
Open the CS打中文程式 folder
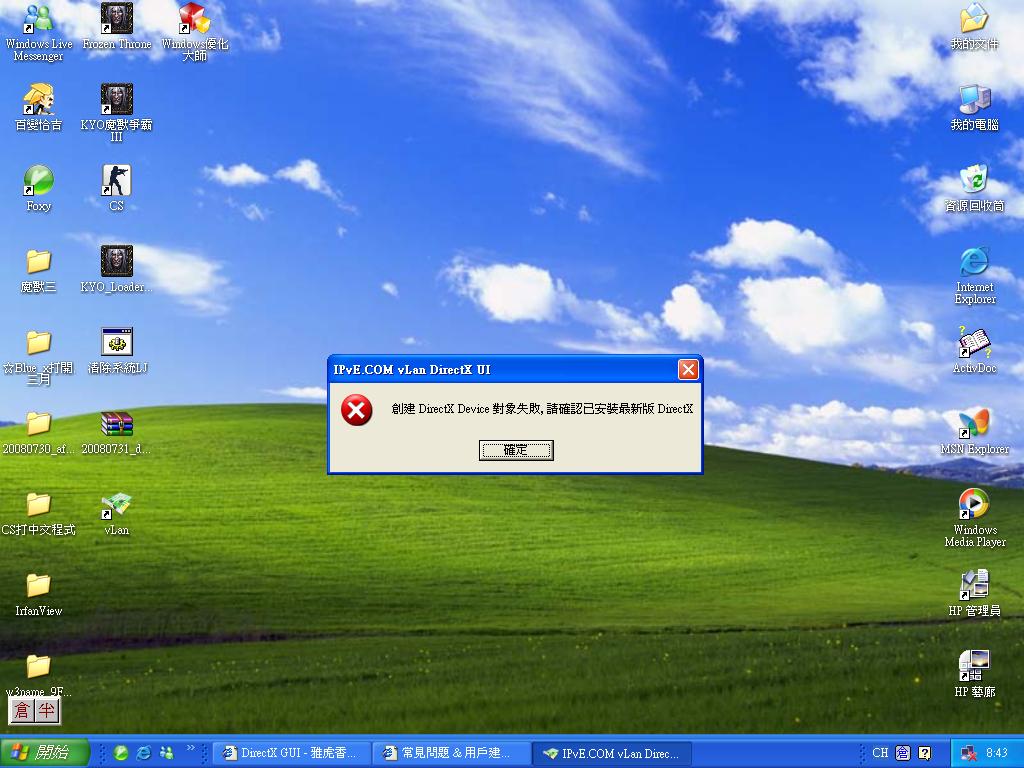coord(39,513)
